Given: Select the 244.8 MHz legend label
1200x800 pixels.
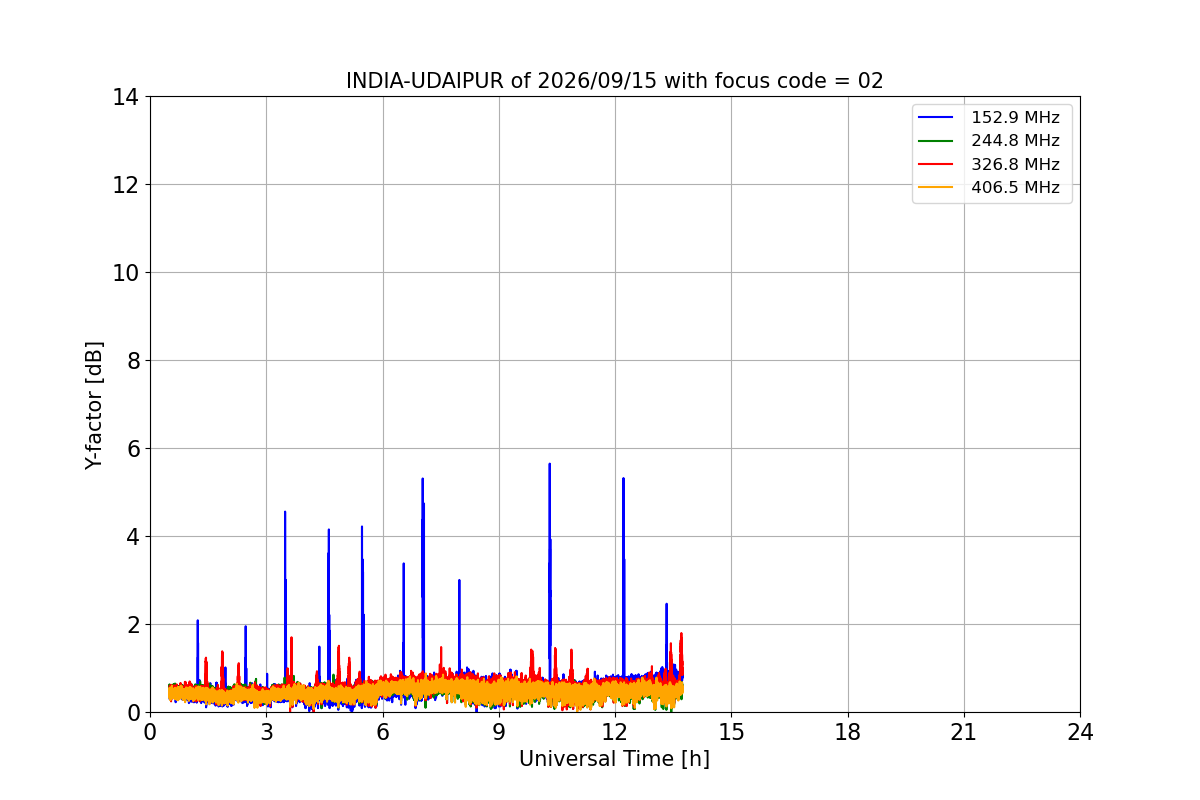Looking at the screenshot, I should click(x=1015, y=141).
